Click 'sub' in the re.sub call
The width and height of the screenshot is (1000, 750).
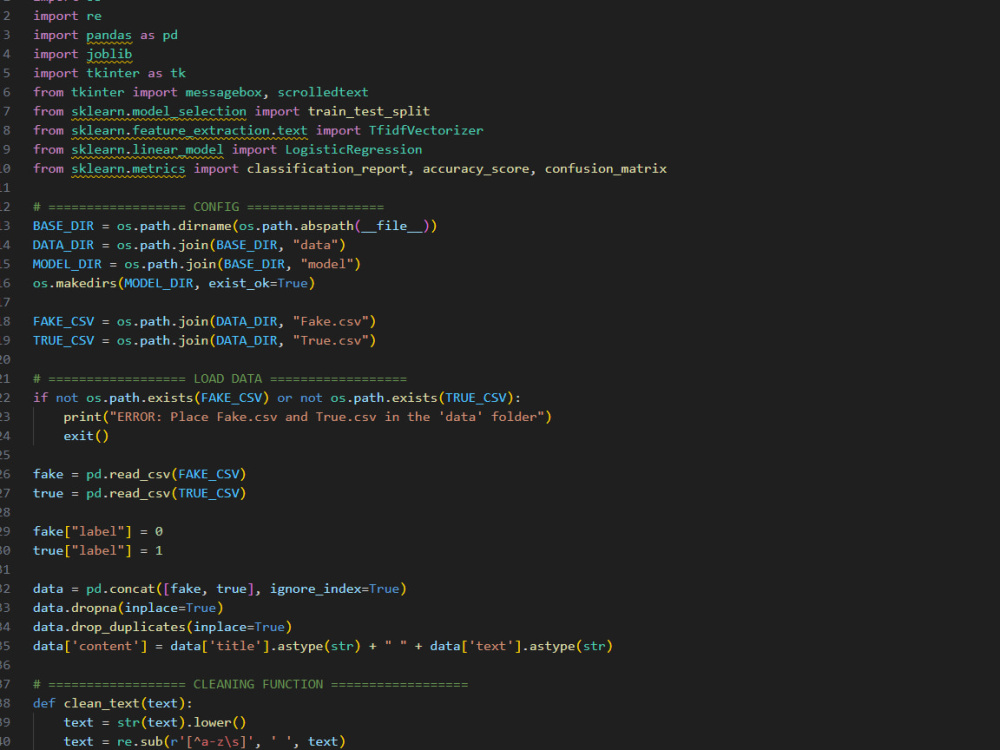(x=151, y=742)
